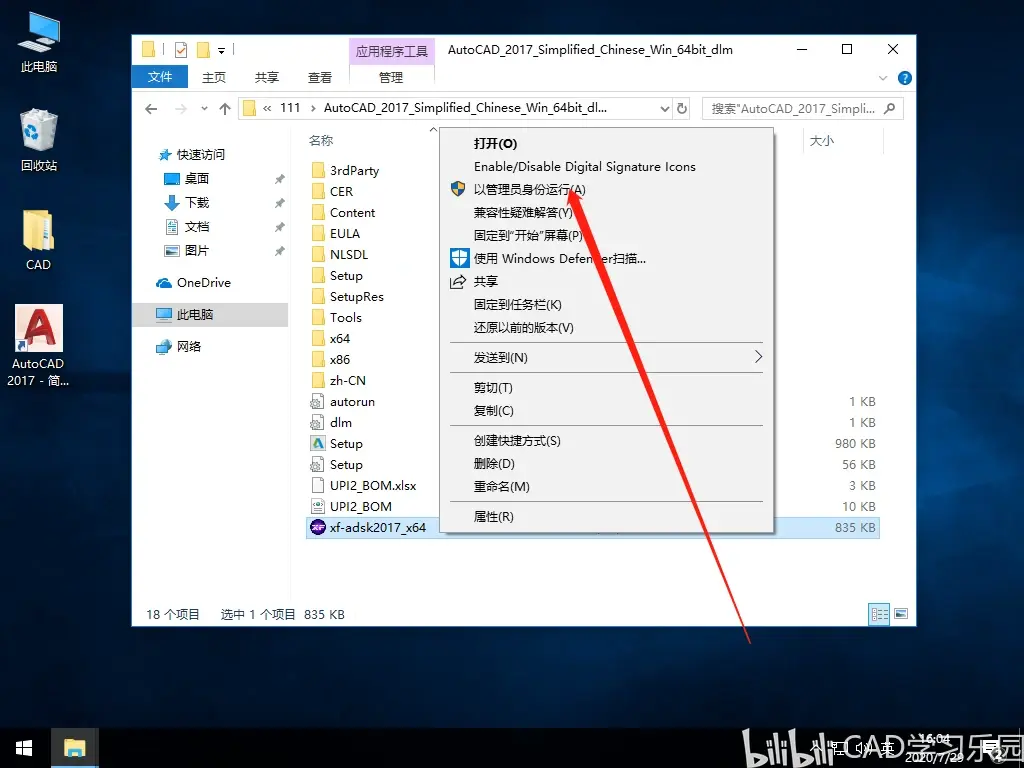Click the 大小 column header

point(822,140)
